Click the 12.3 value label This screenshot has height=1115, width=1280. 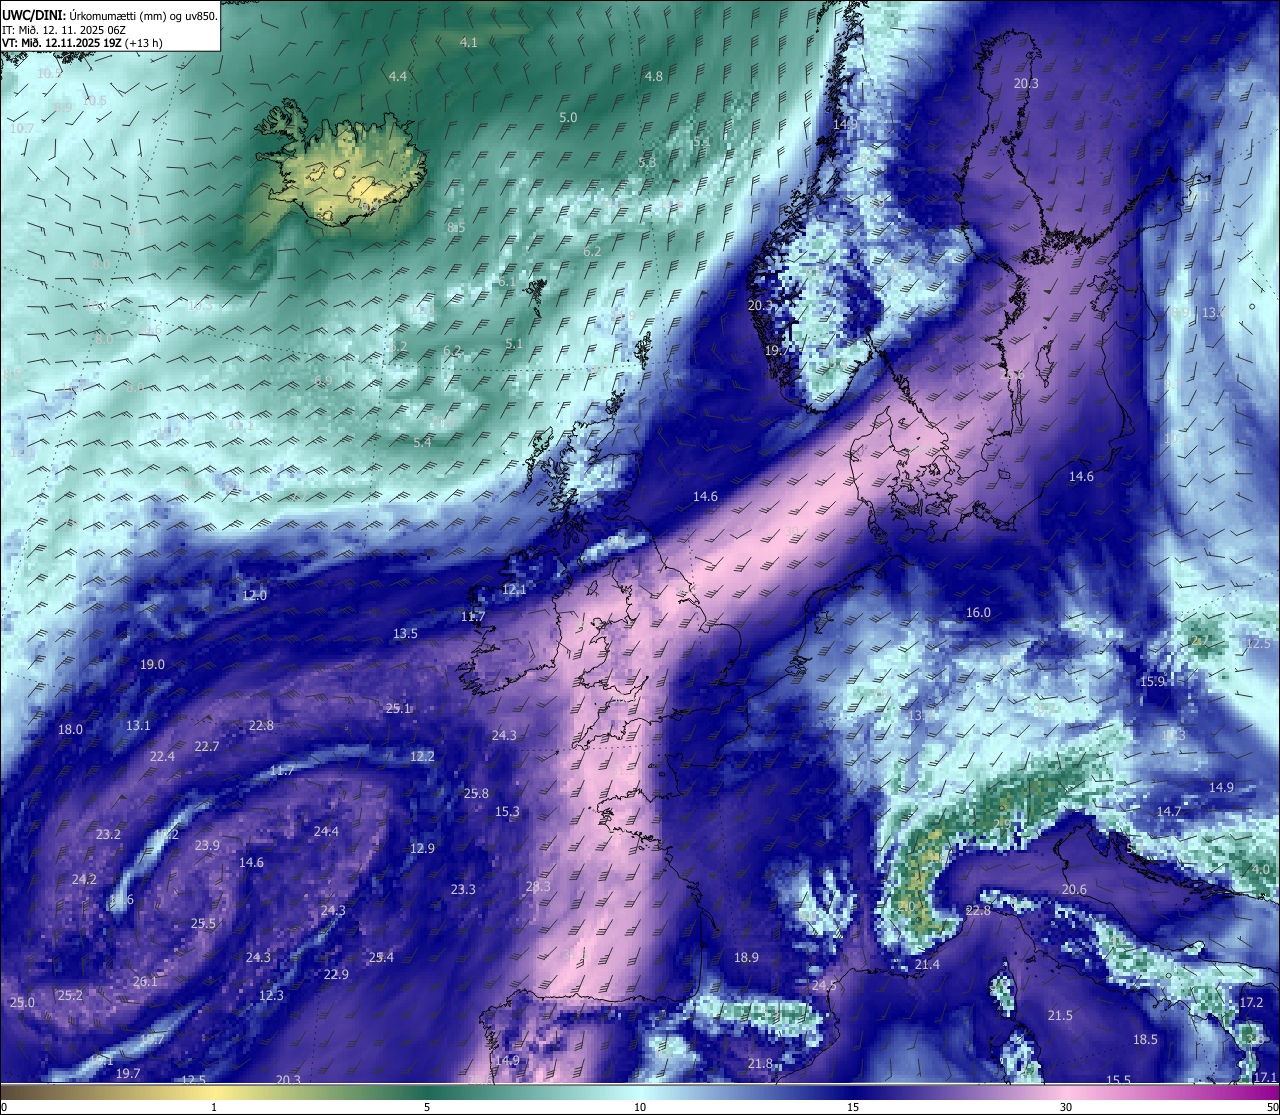(271, 995)
